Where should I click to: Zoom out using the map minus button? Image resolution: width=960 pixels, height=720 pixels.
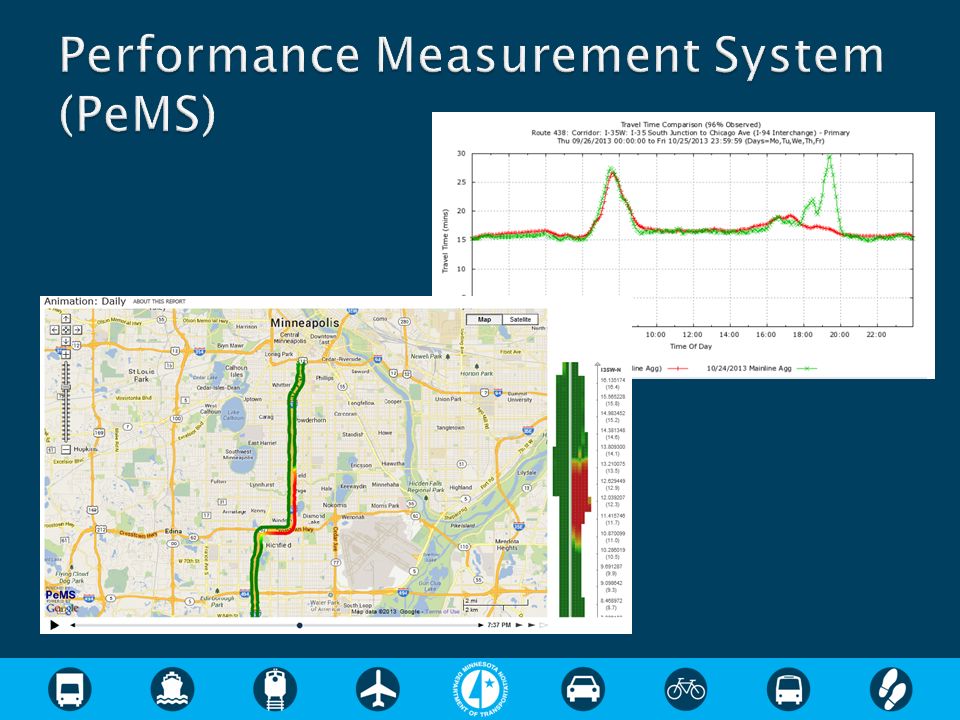(66, 449)
